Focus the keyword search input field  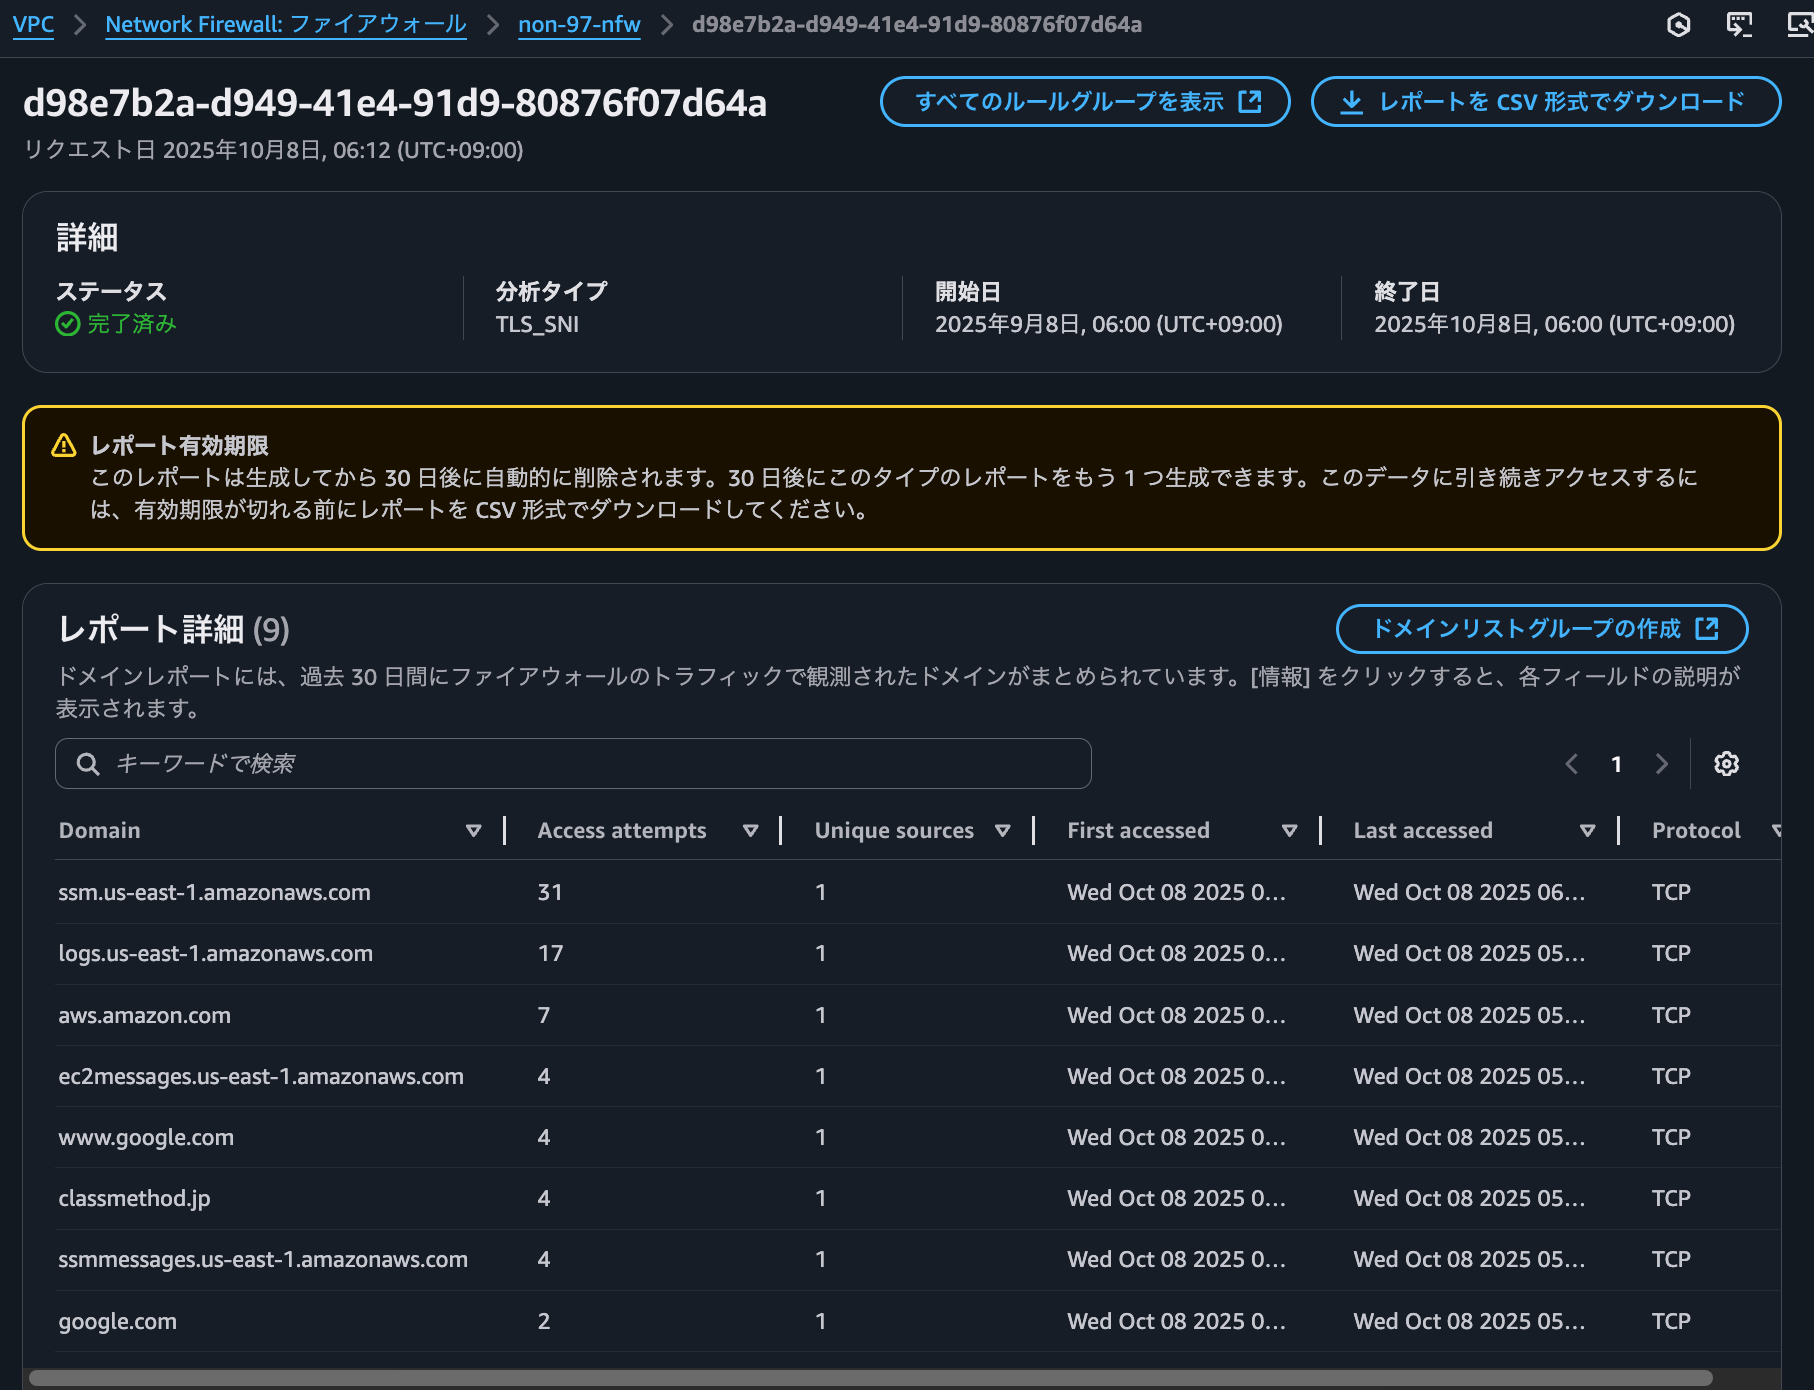tap(590, 764)
